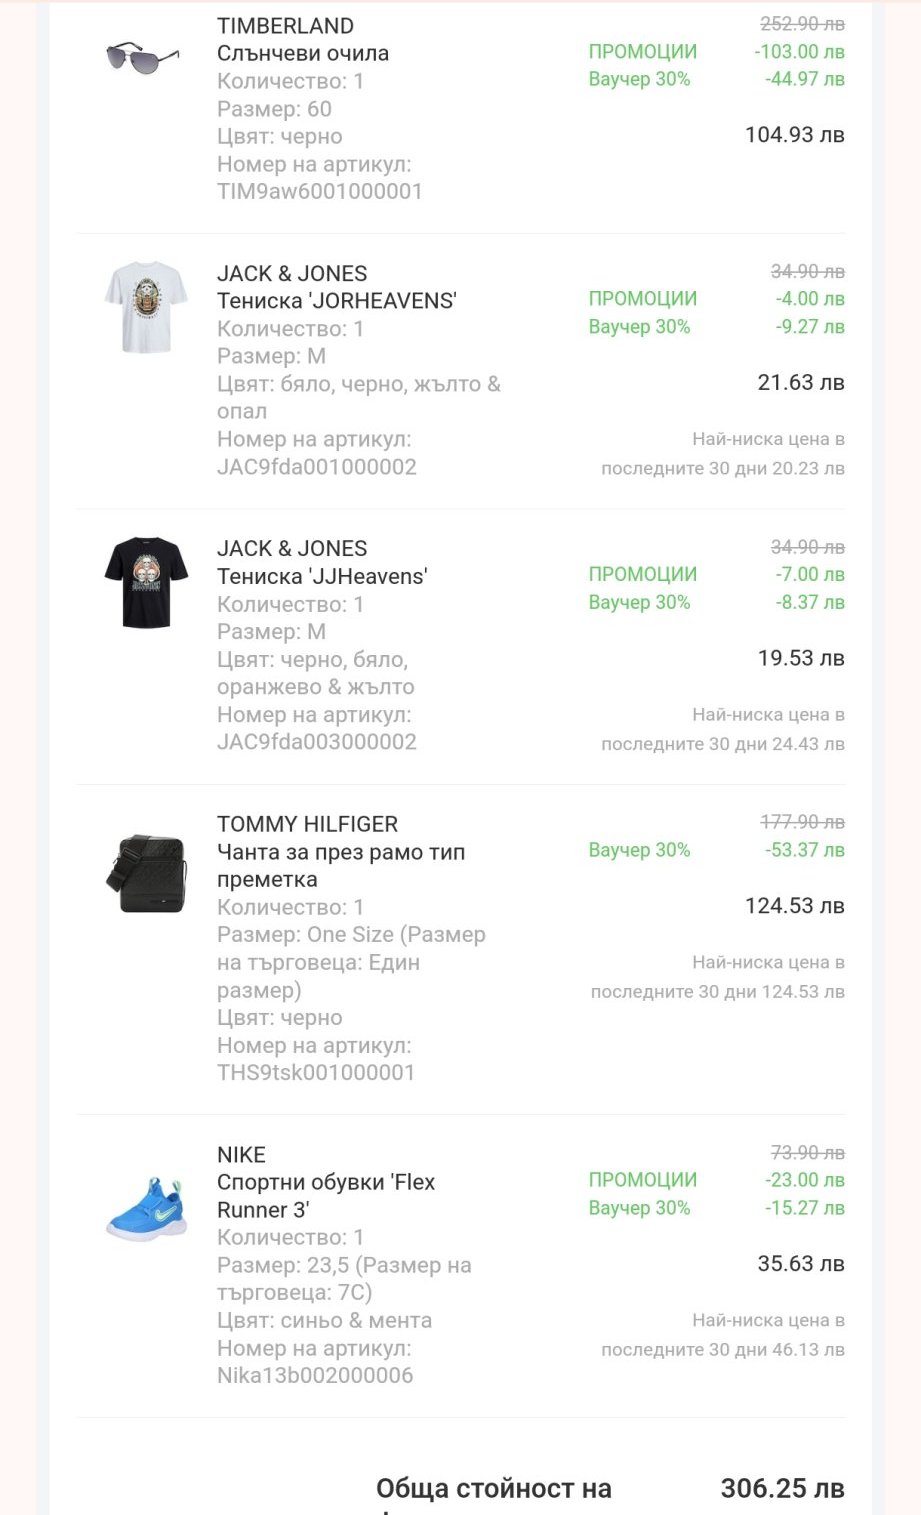
Task: Click the white JORHEAVENS t-shirt thumbnail
Action: 146,307
